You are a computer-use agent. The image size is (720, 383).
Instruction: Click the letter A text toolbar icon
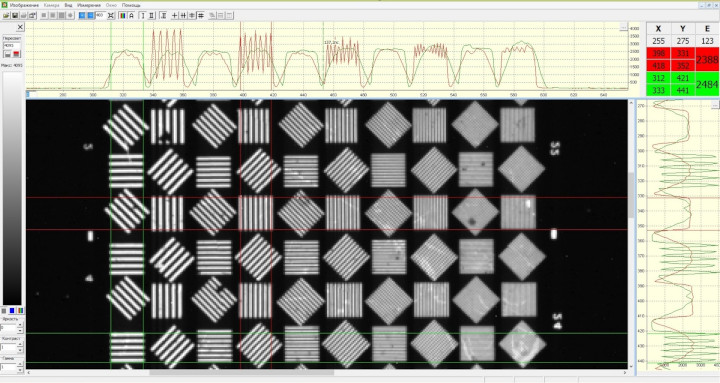[131, 16]
